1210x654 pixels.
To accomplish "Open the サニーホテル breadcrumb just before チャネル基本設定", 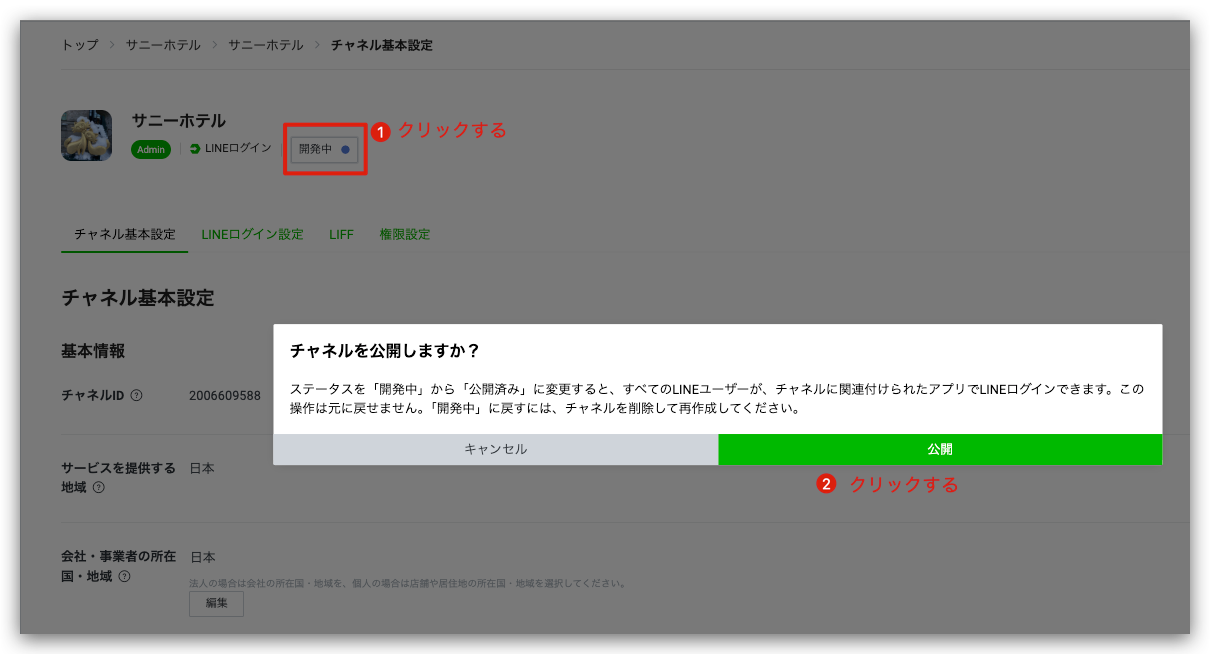I will click(x=266, y=45).
